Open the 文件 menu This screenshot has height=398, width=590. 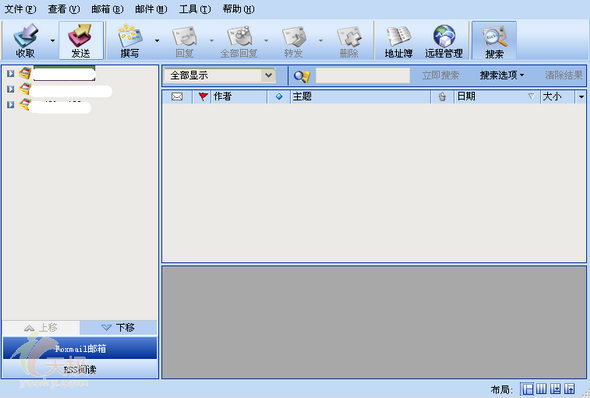(x=20, y=9)
